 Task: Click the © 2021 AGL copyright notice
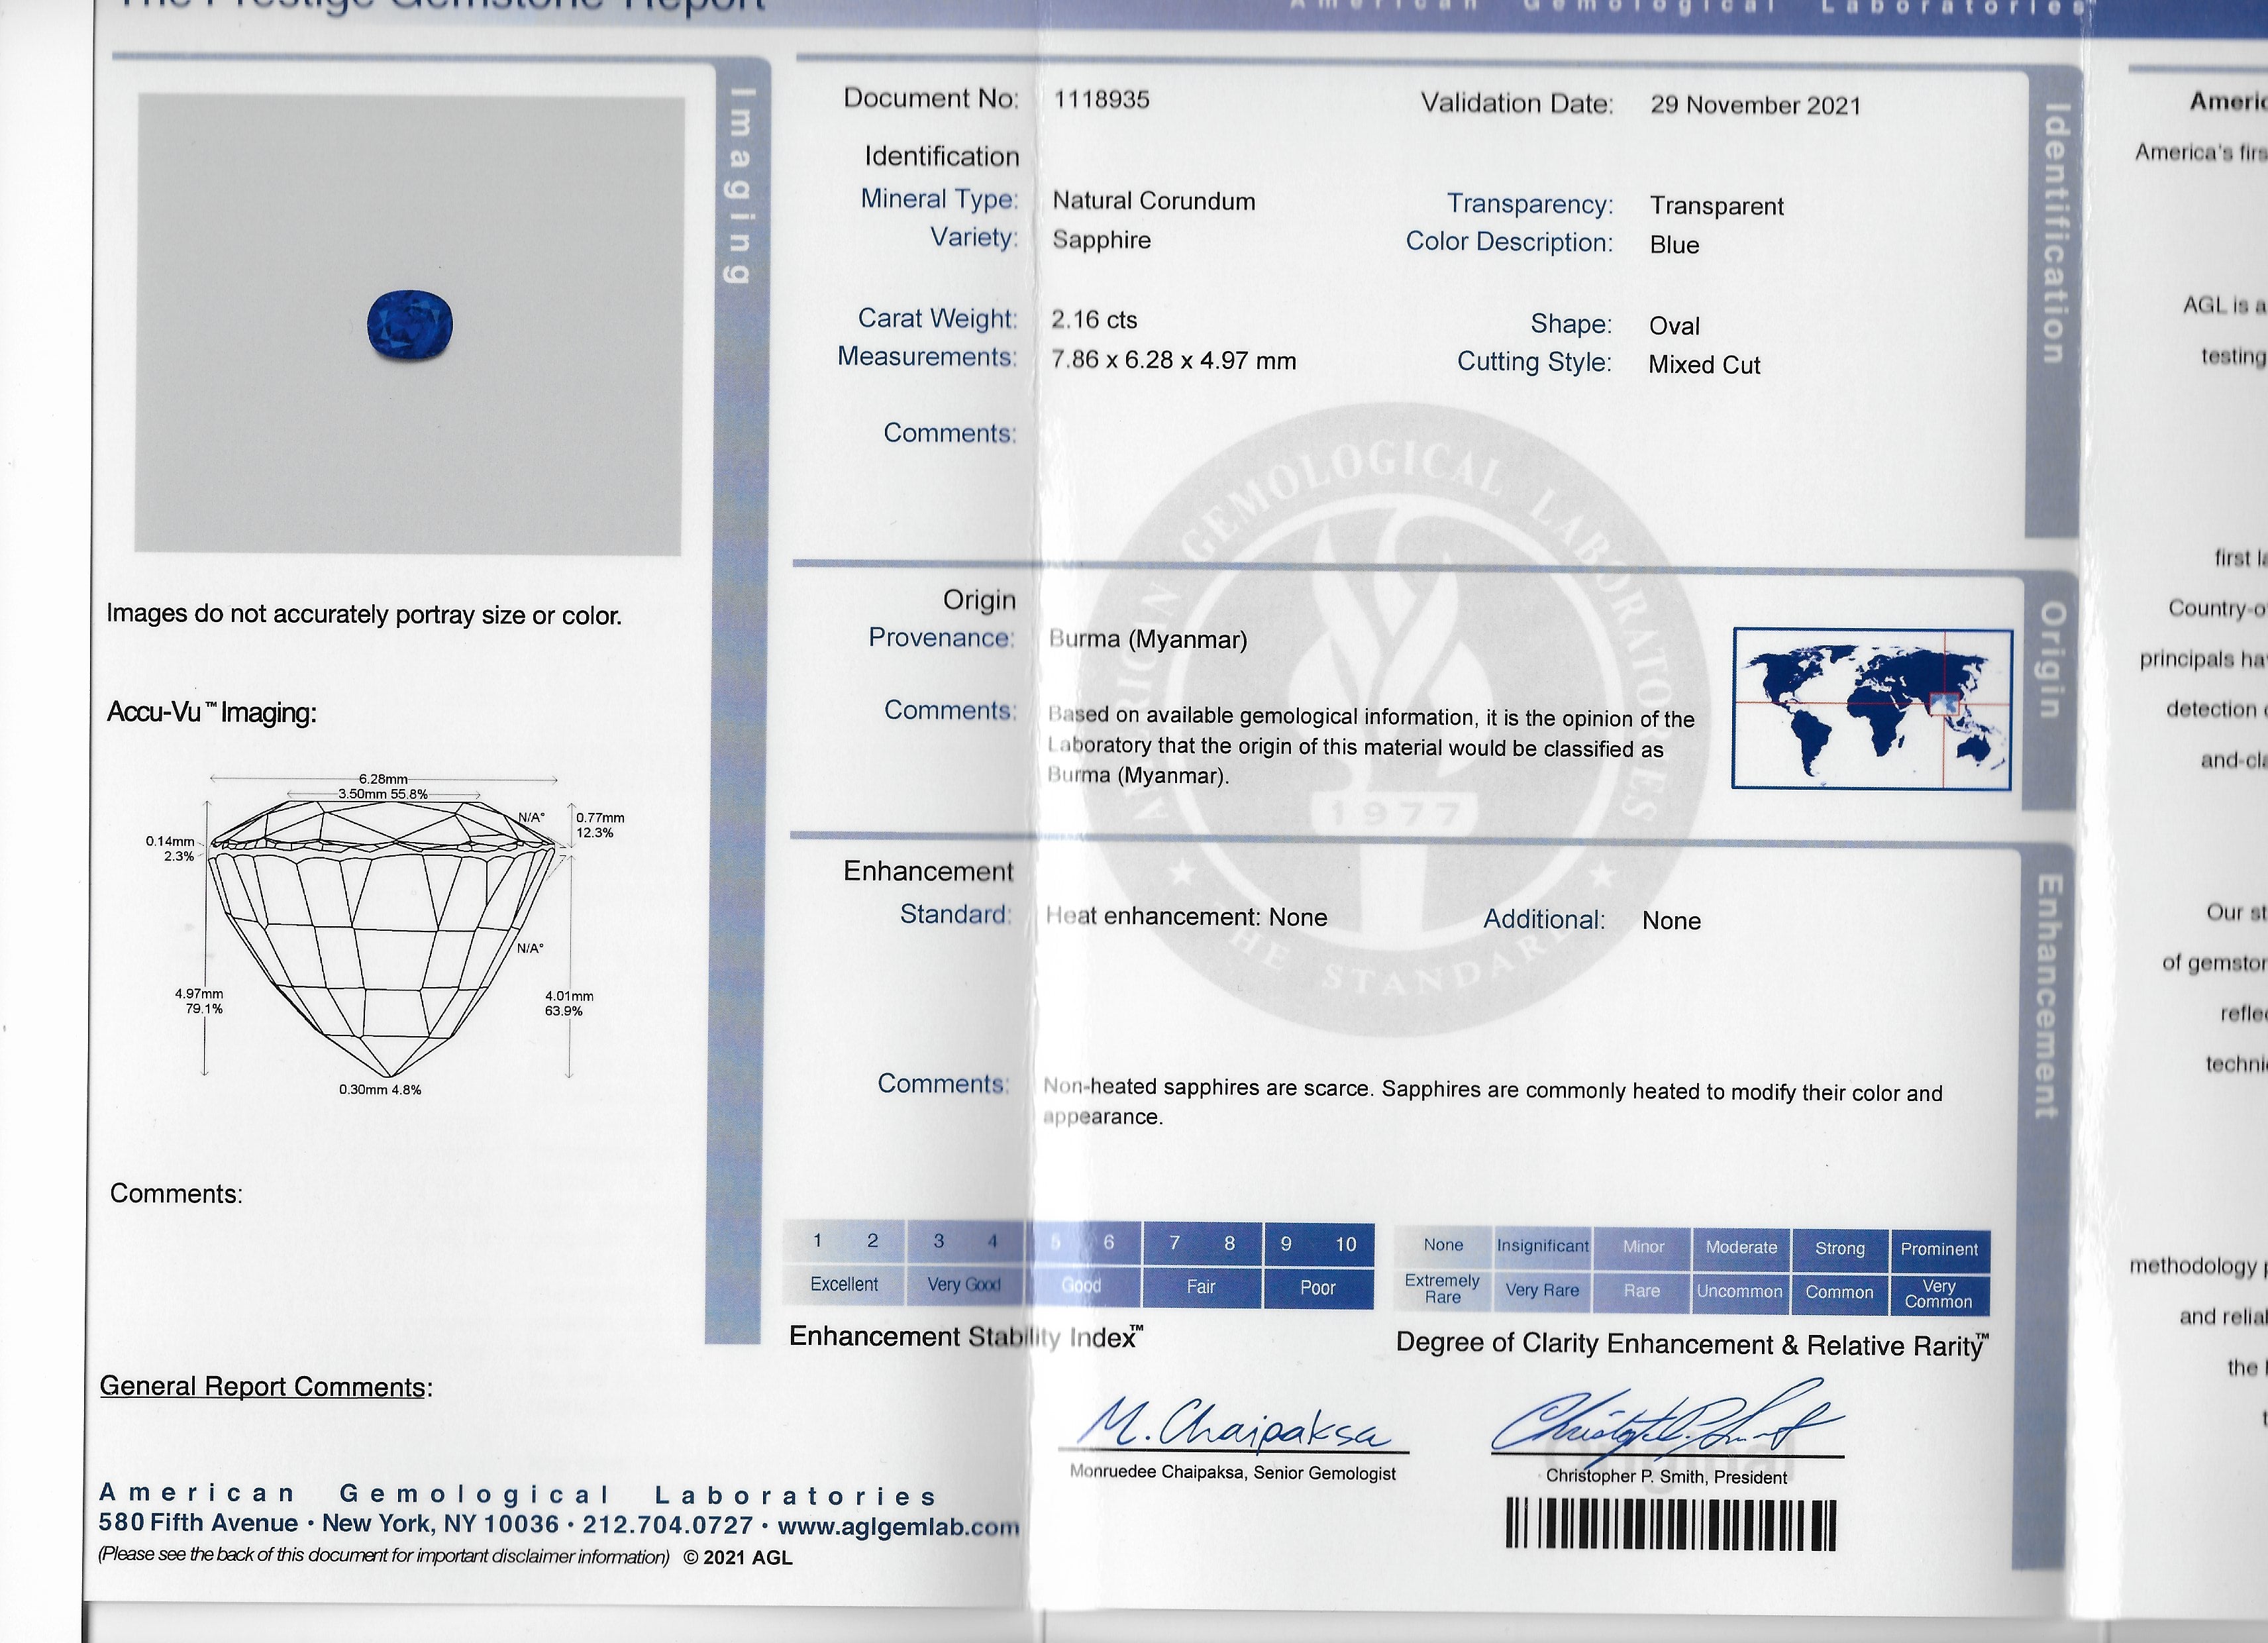click(738, 1558)
